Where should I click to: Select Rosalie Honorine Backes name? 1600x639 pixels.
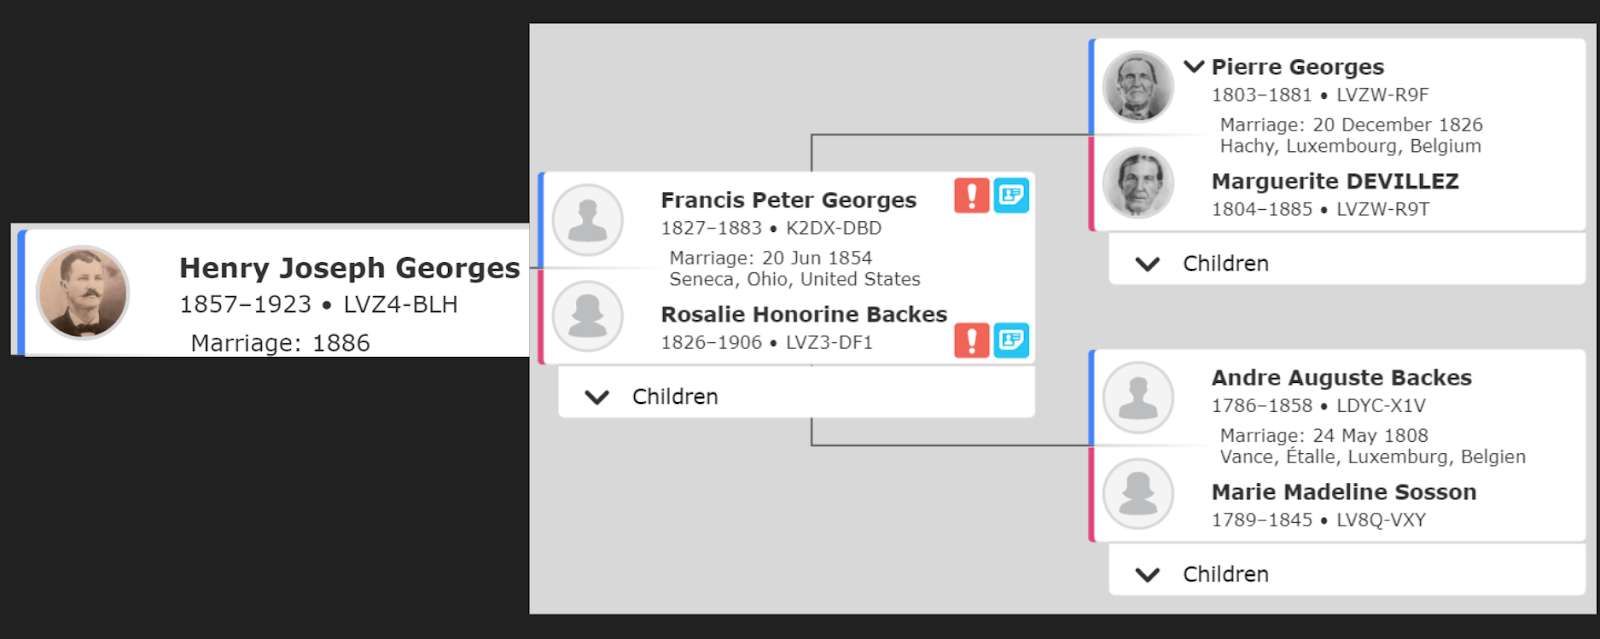click(804, 314)
